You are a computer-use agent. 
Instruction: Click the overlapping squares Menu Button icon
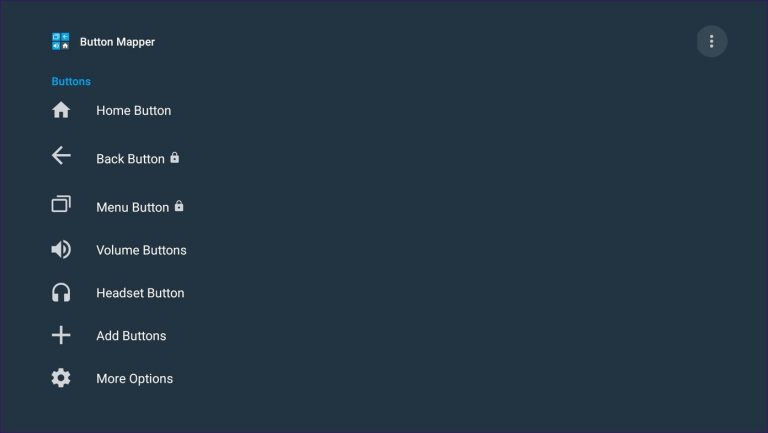tap(61, 204)
